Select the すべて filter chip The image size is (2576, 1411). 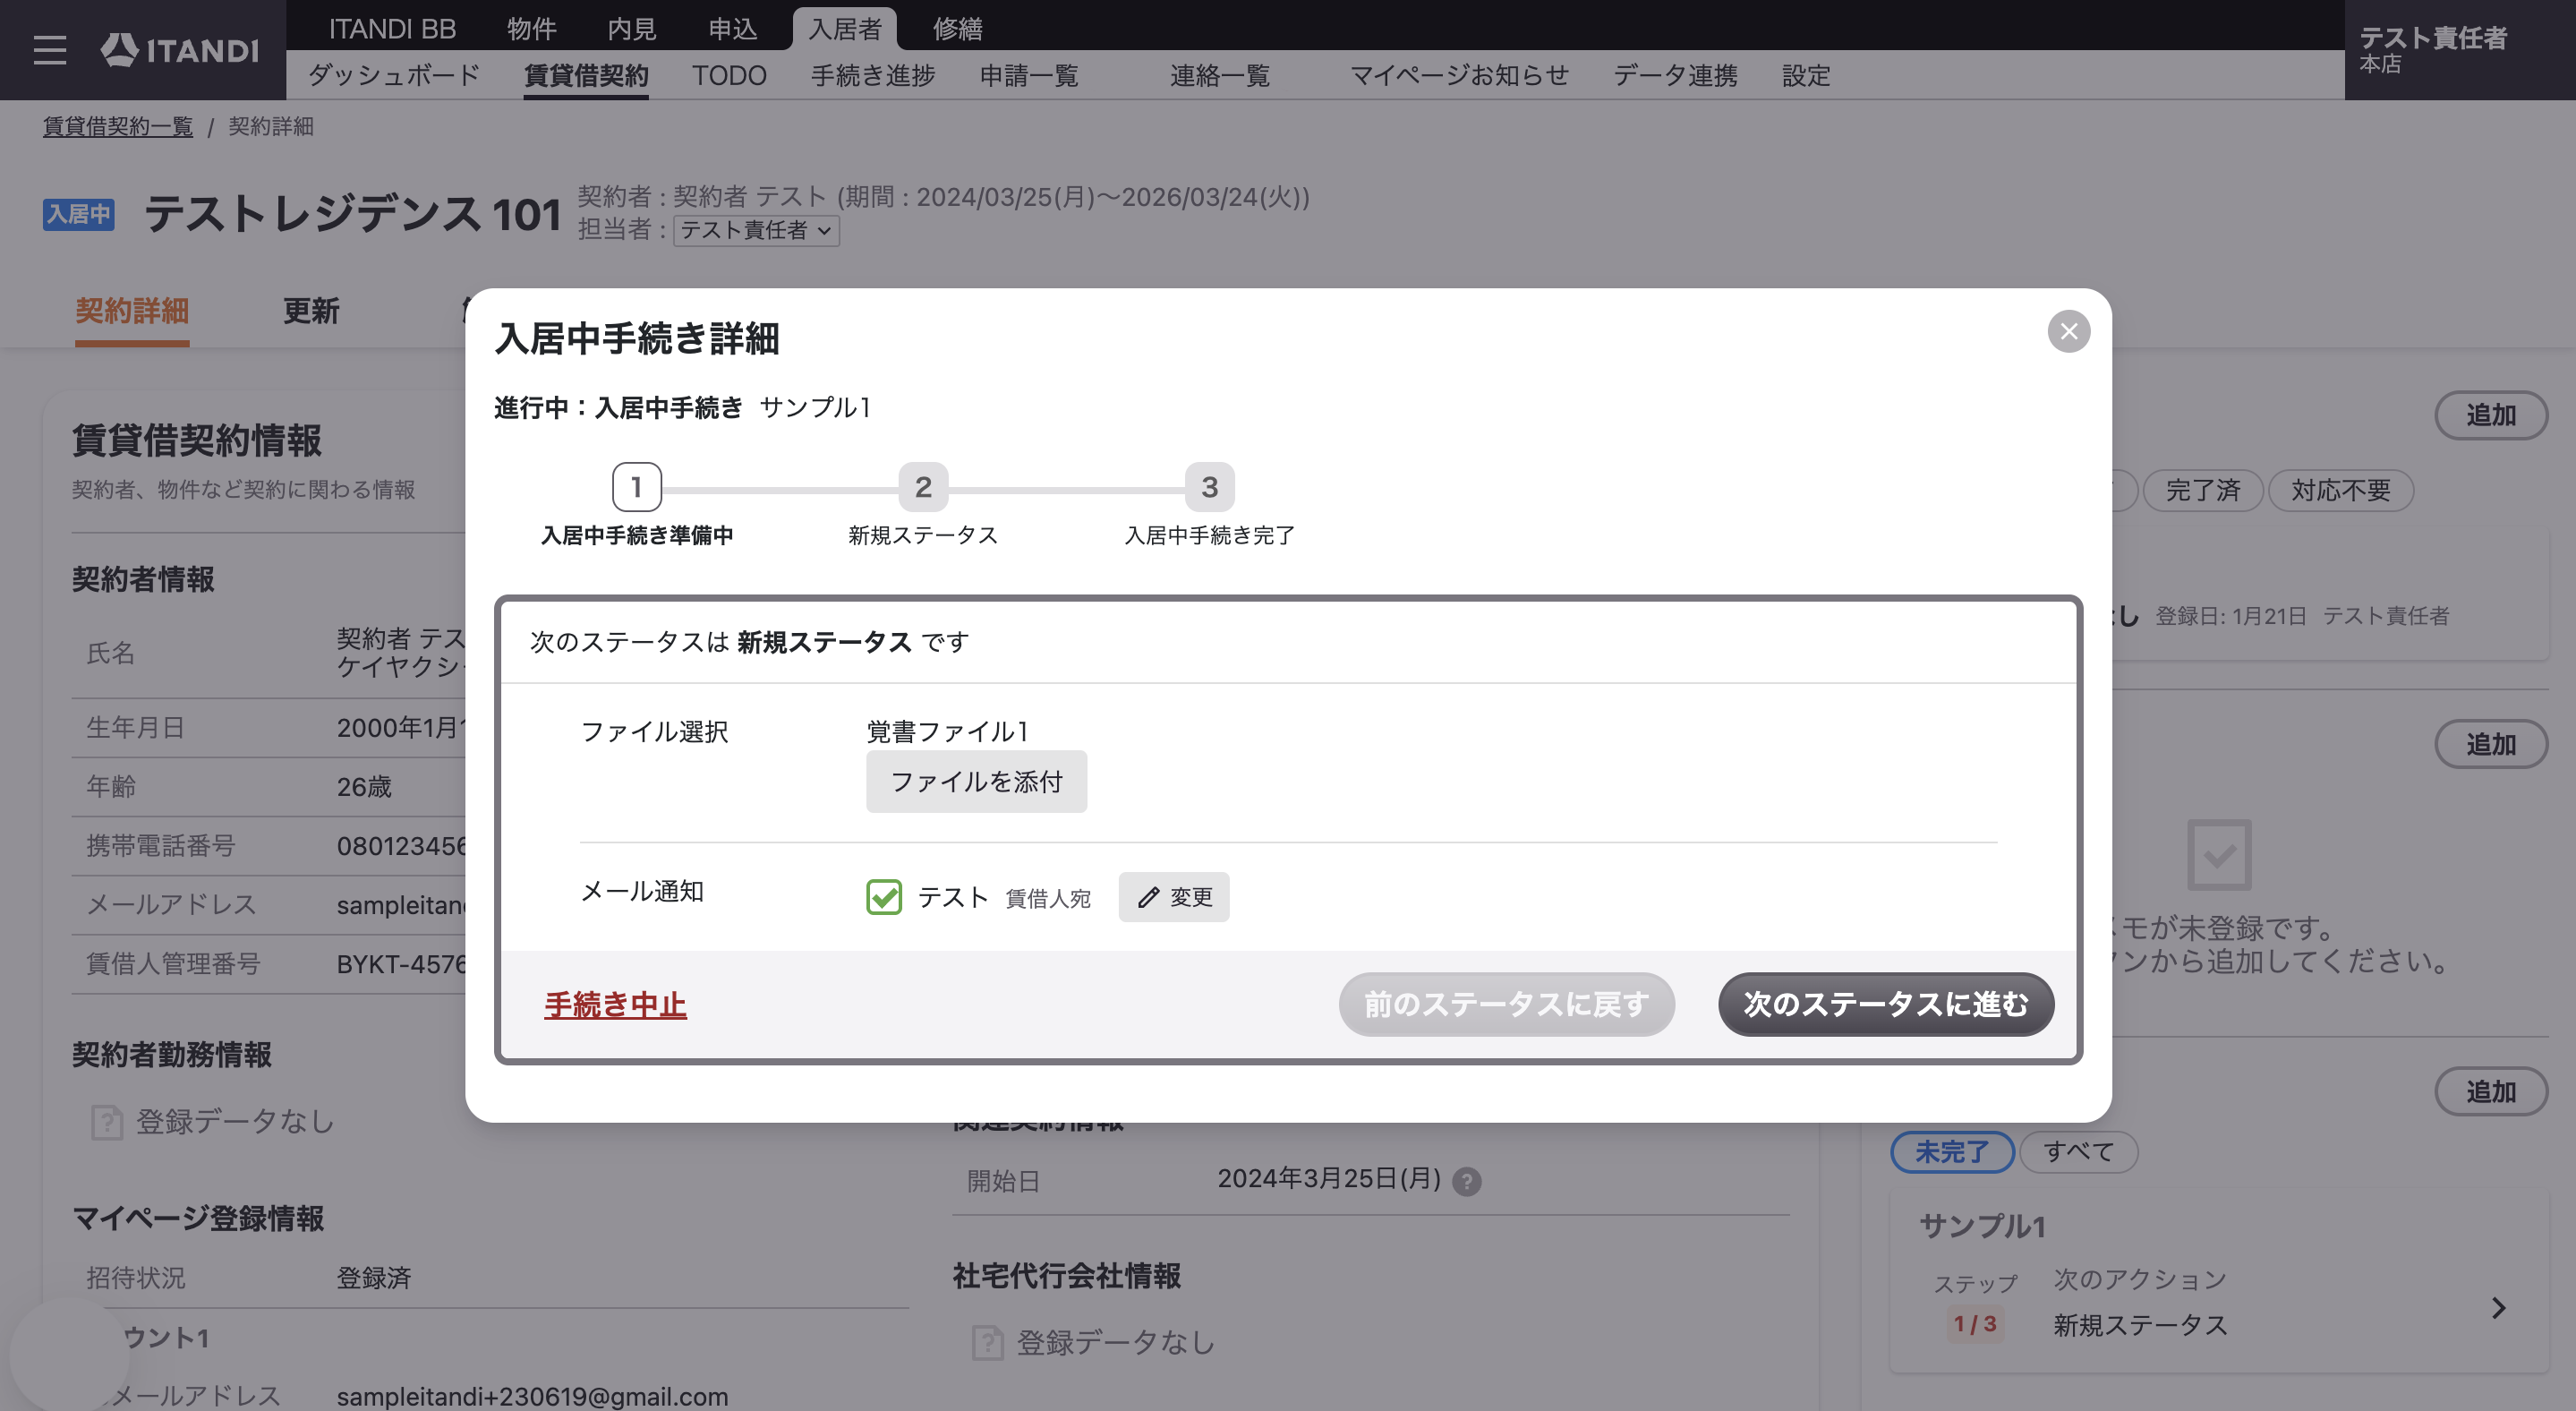coord(2079,1152)
